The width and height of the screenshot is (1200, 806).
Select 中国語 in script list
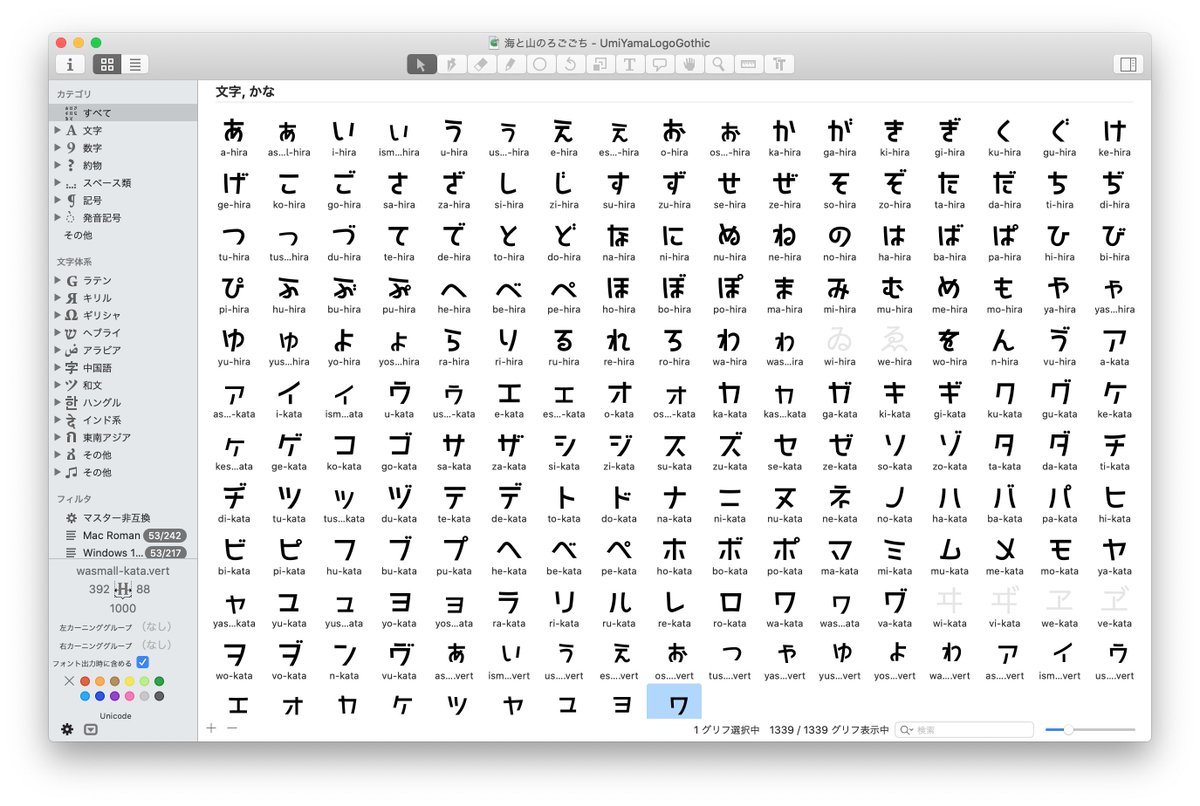pyautogui.click(x=97, y=367)
